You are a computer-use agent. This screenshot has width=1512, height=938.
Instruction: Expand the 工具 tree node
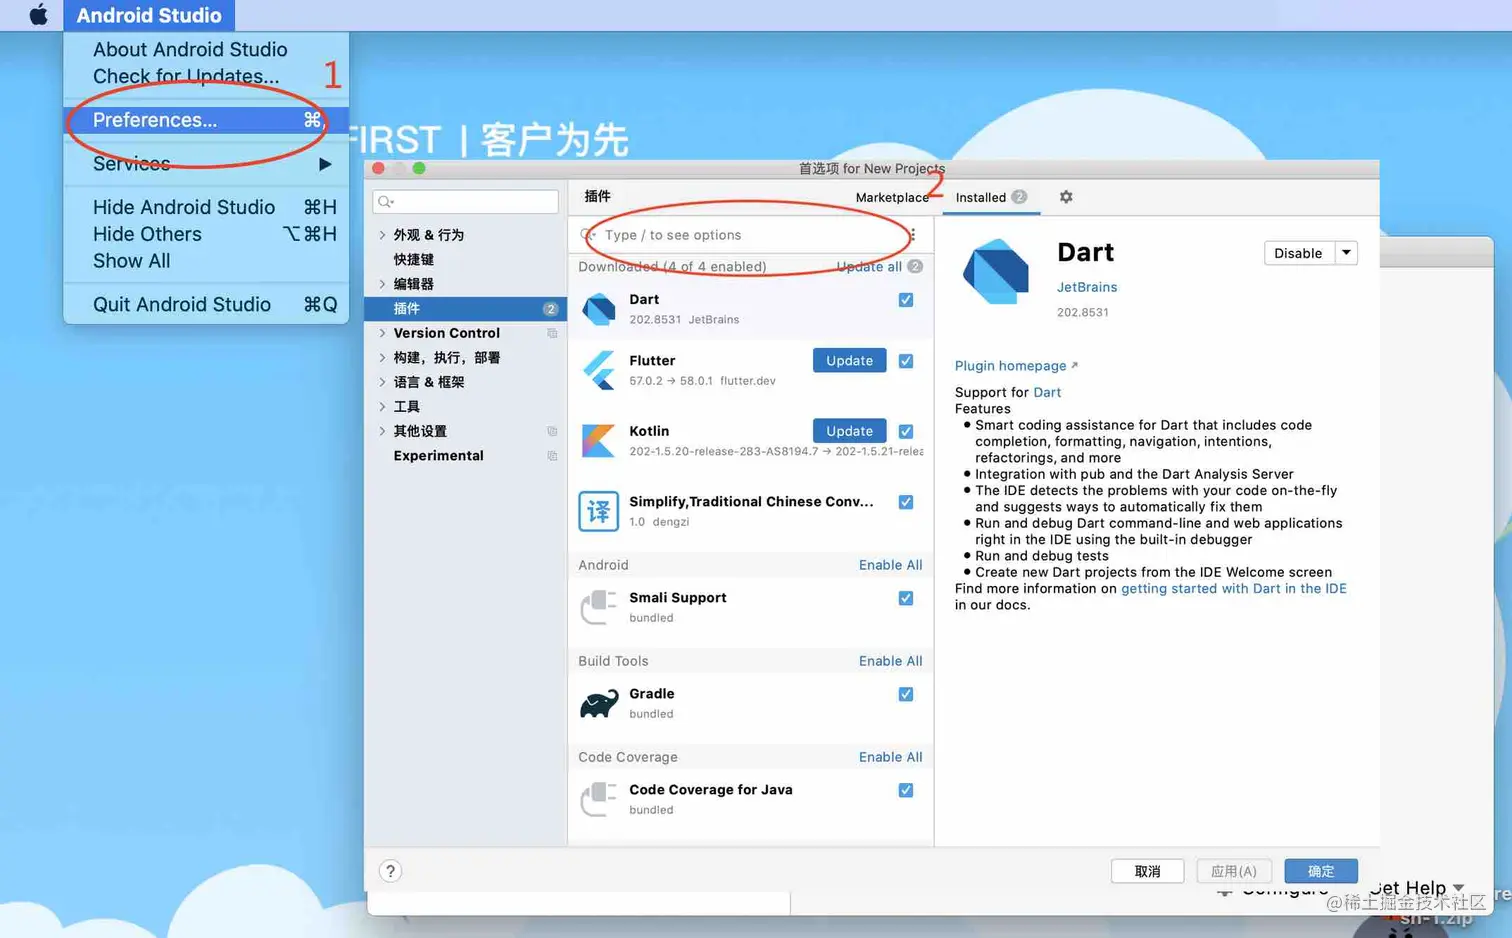click(382, 407)
